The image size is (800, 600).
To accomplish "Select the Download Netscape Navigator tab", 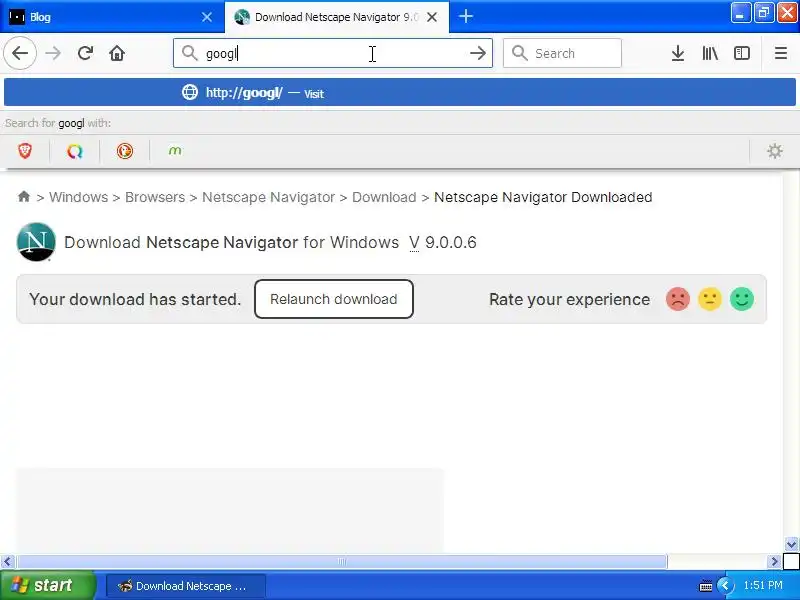I will coord(337,17).
